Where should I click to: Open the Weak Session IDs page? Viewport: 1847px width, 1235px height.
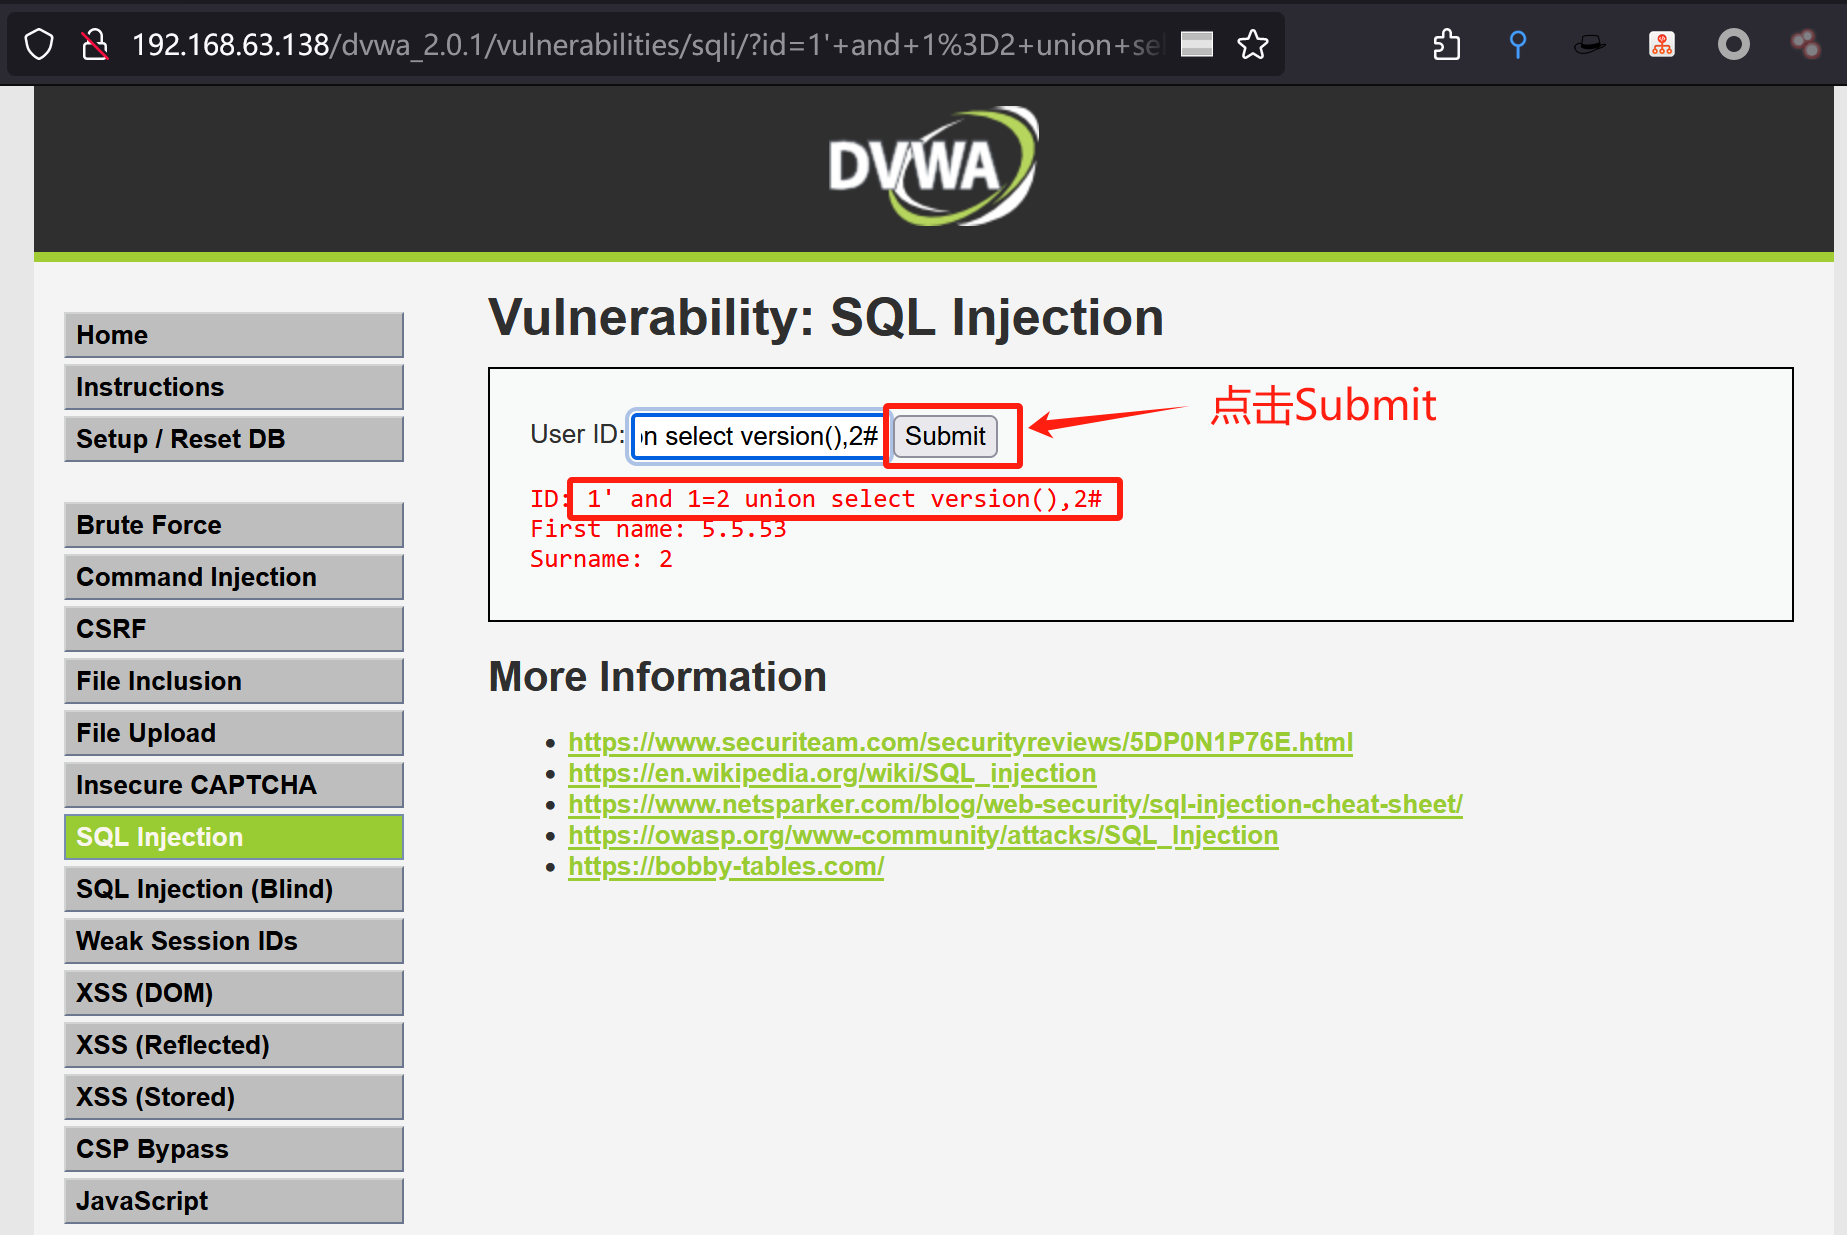(x=234, y=941)
